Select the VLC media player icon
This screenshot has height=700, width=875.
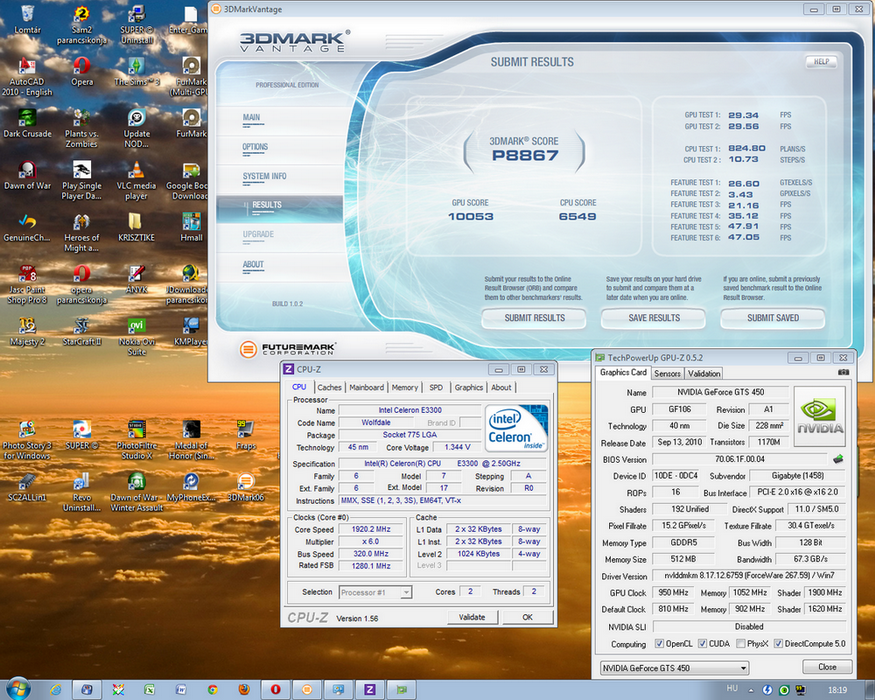pyautogui.click(x=136, y=180)
